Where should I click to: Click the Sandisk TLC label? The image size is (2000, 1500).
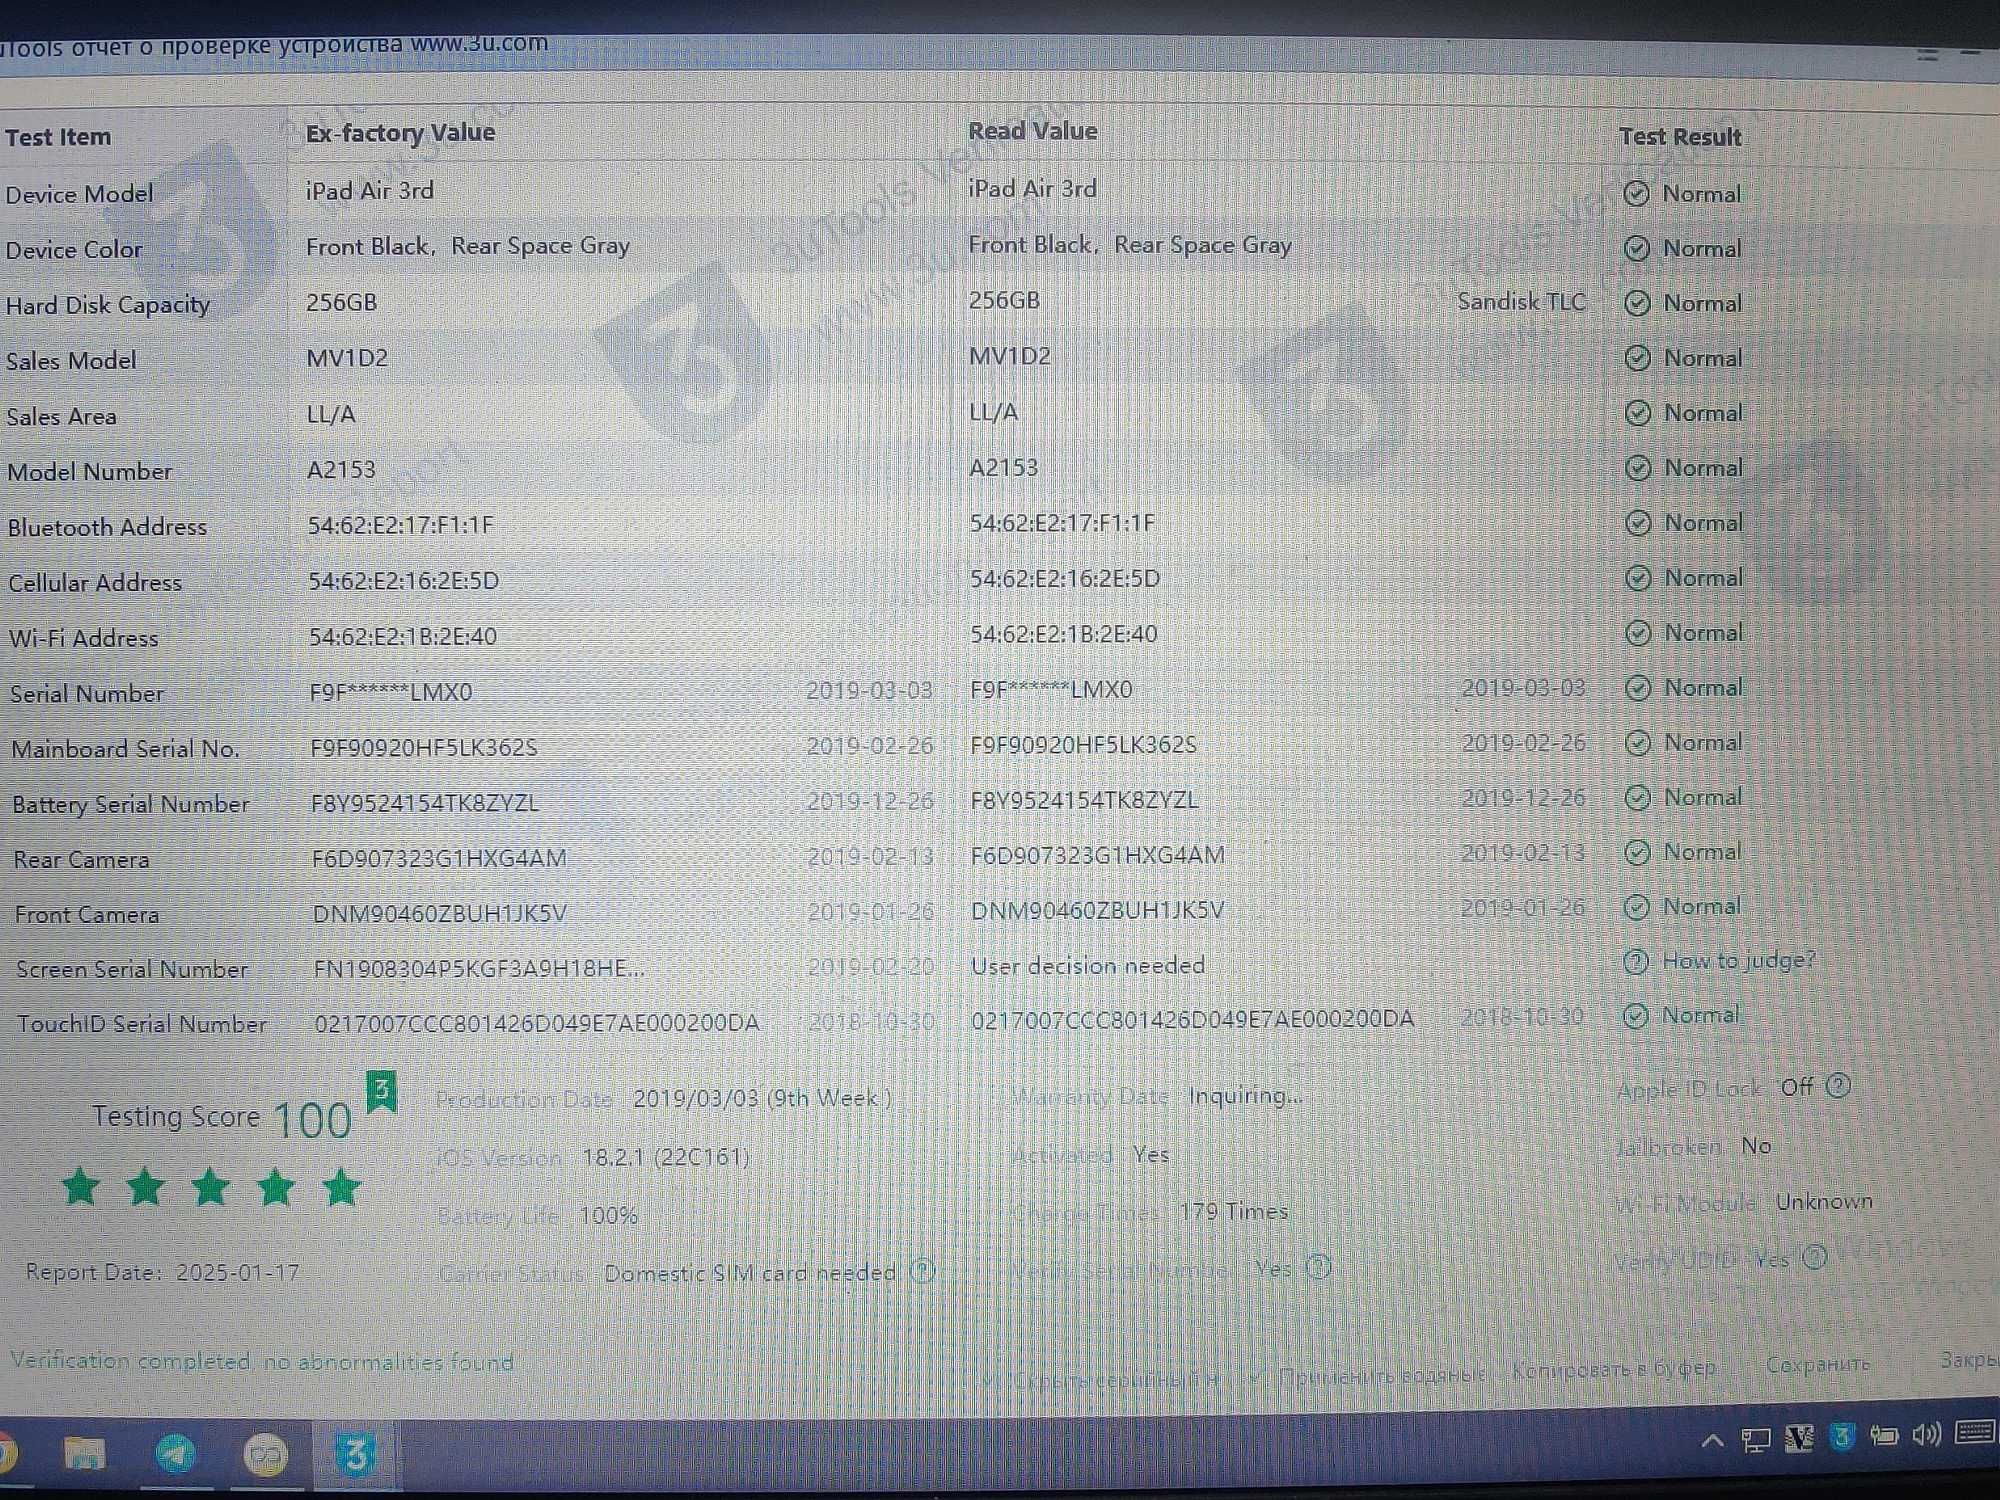[x=1521, y=301]
